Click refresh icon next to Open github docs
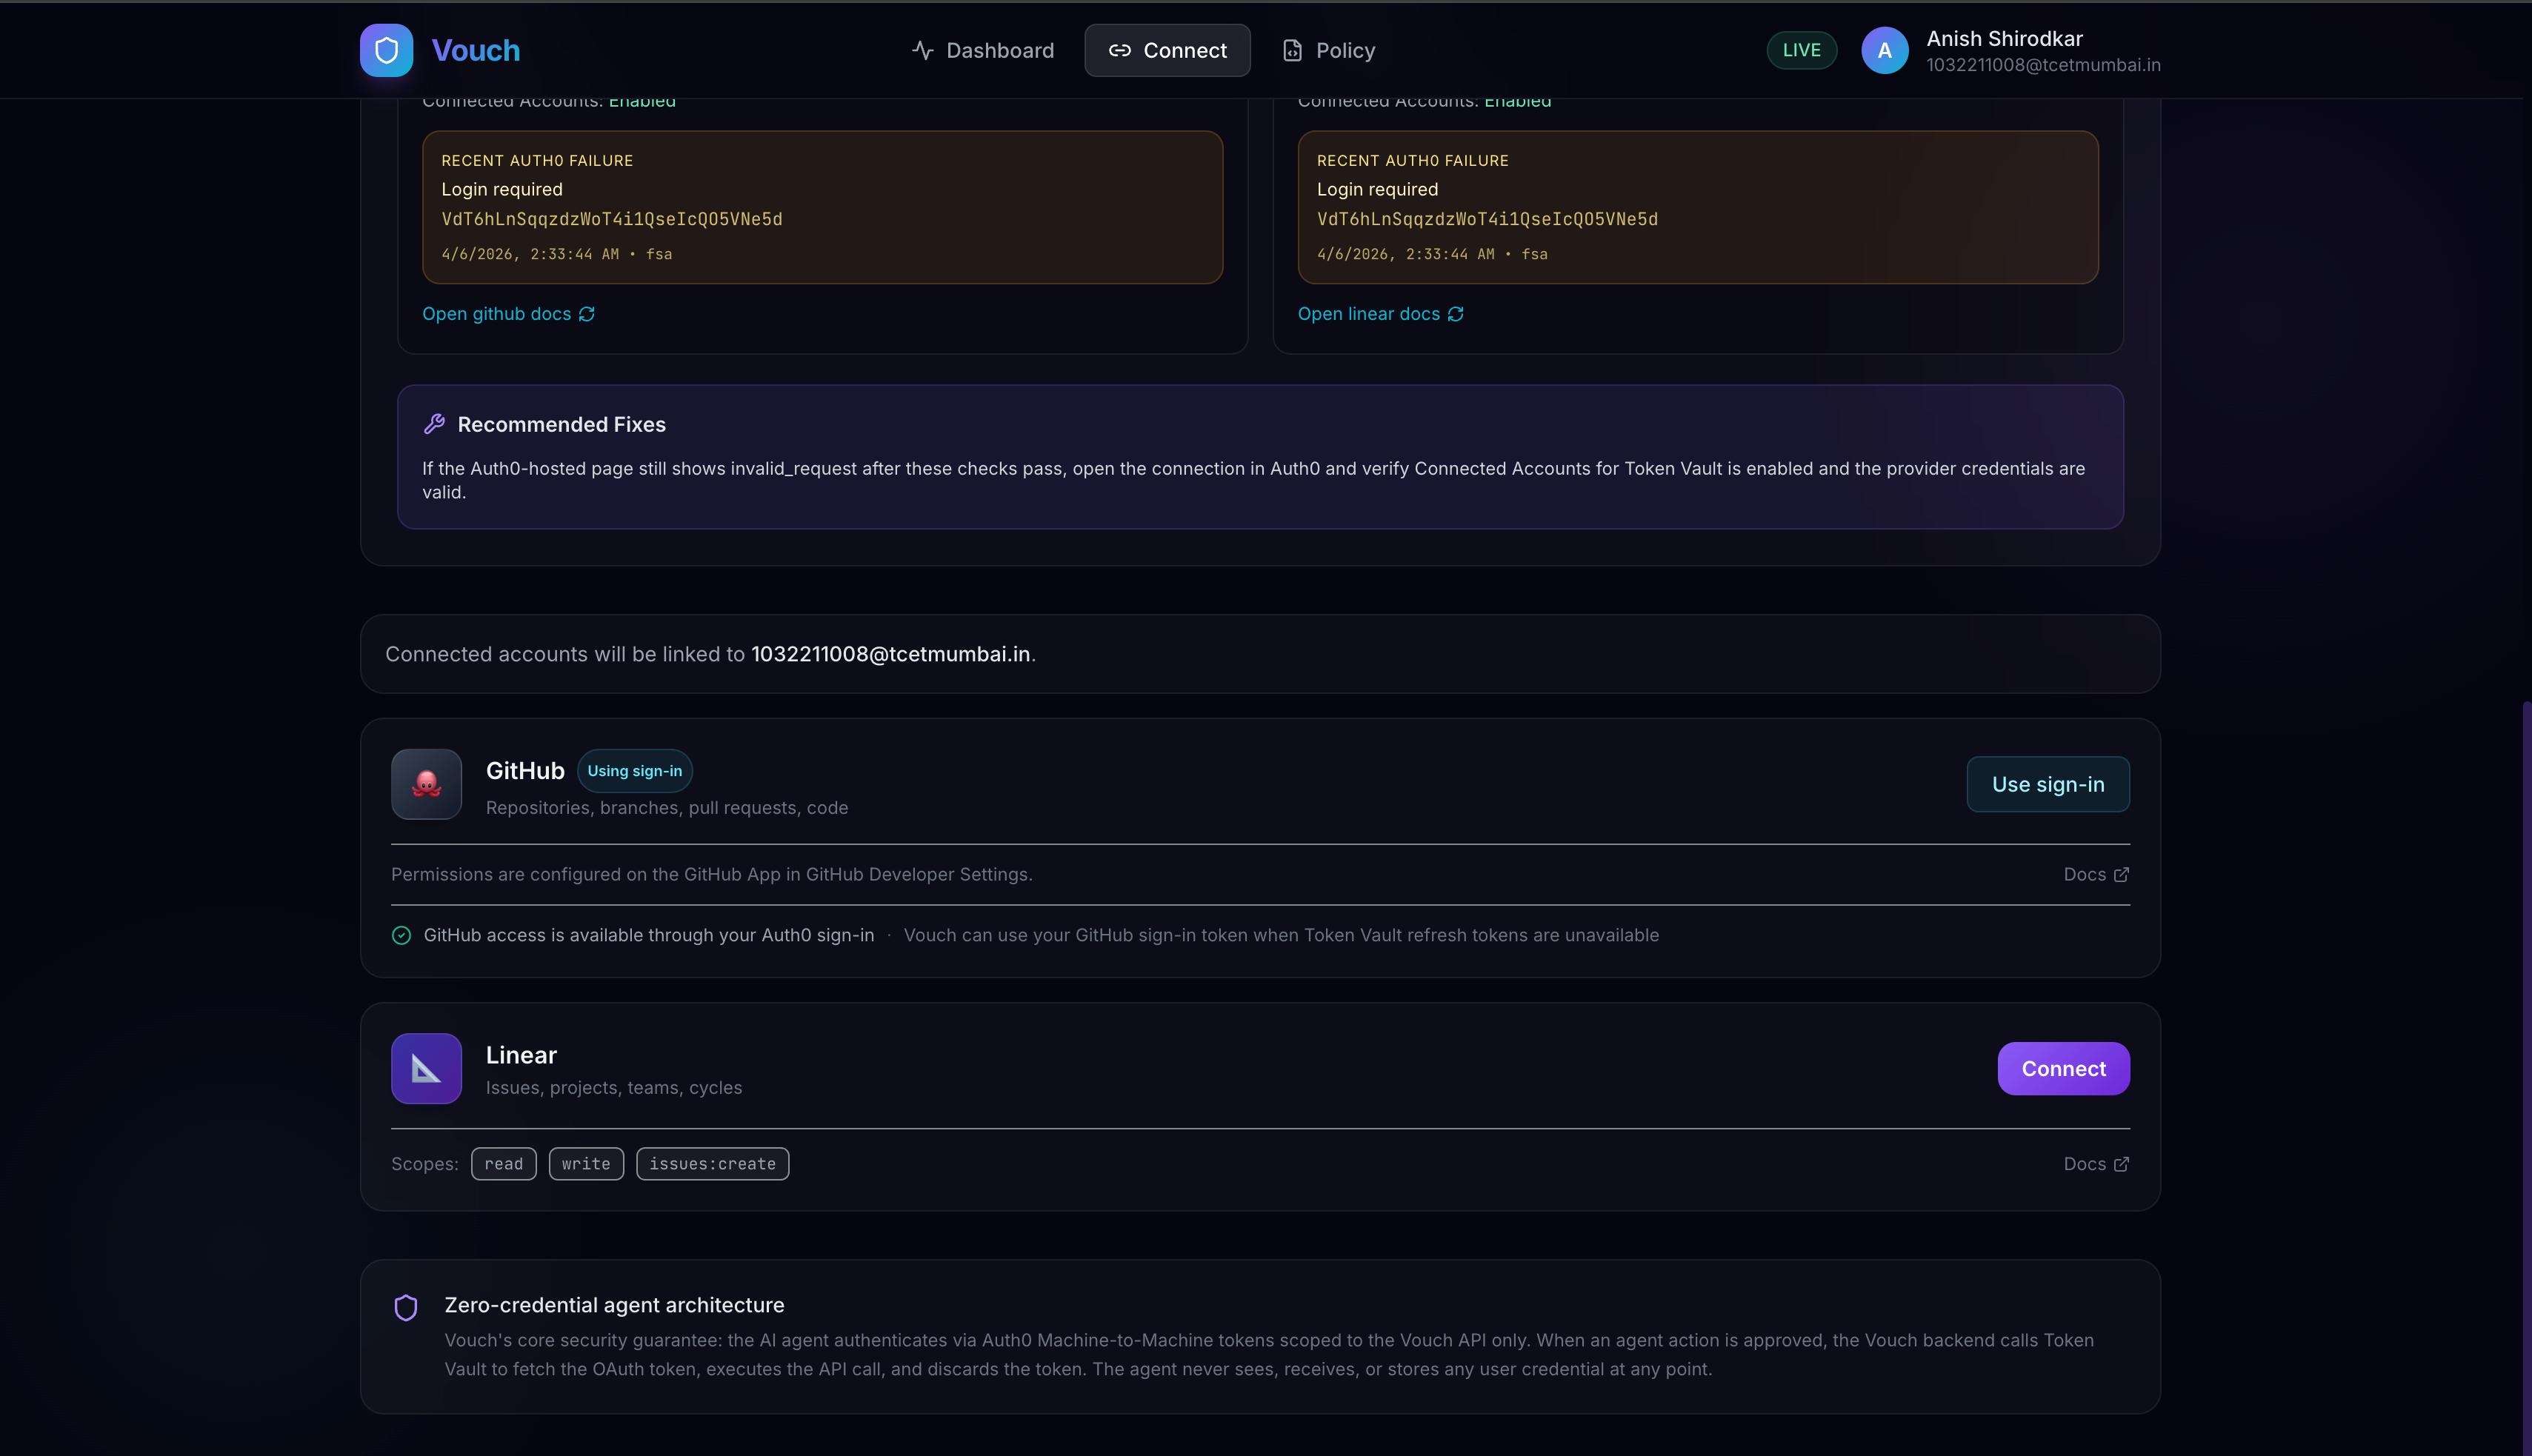 pyautogui.click(x=587, y=314)
